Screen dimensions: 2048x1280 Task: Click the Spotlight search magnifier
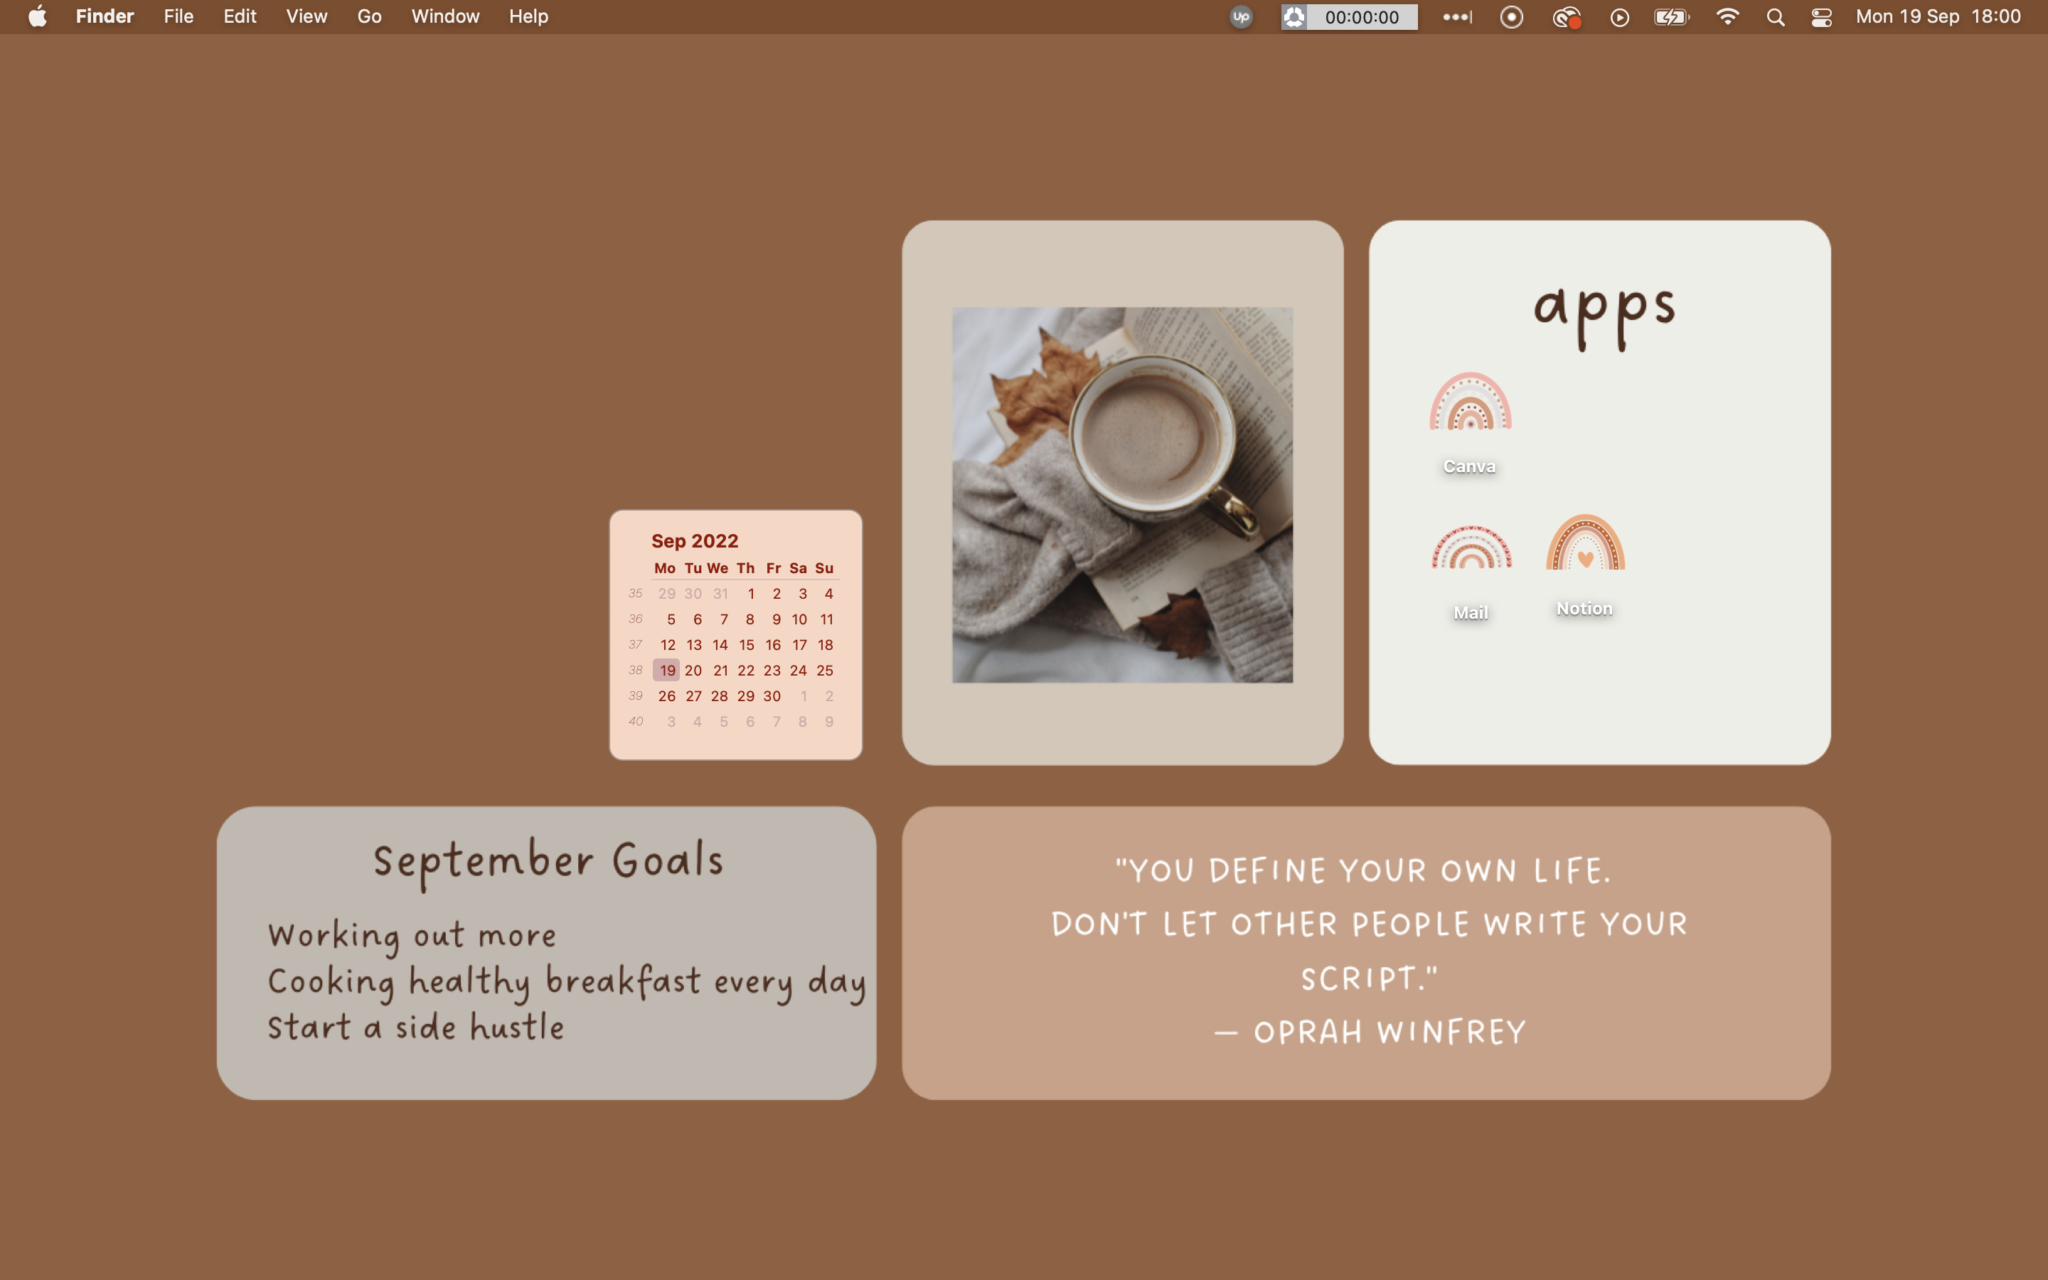click(x=1776, y=16)
